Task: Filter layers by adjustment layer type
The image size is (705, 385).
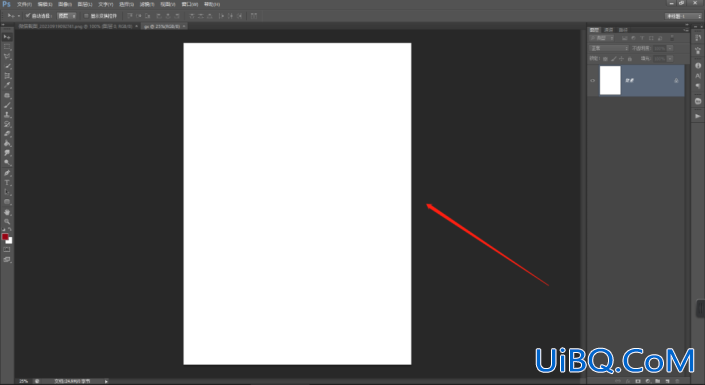Action: tap(634, 38)
